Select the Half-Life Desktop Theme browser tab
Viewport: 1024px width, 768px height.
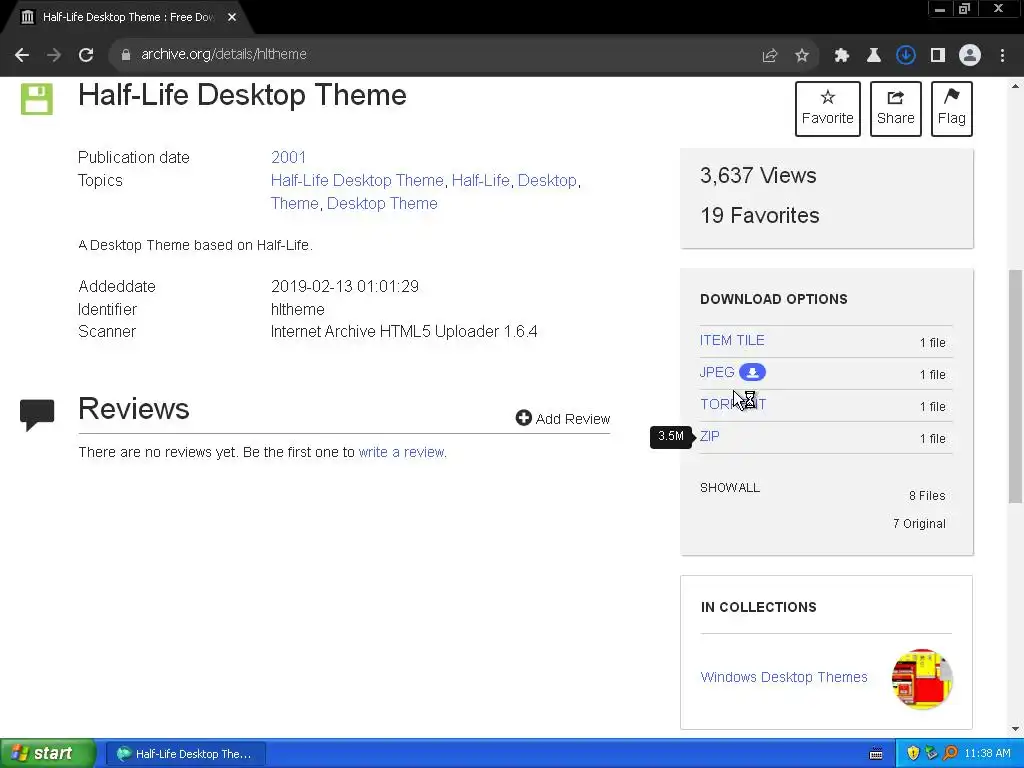click(127, 17)
